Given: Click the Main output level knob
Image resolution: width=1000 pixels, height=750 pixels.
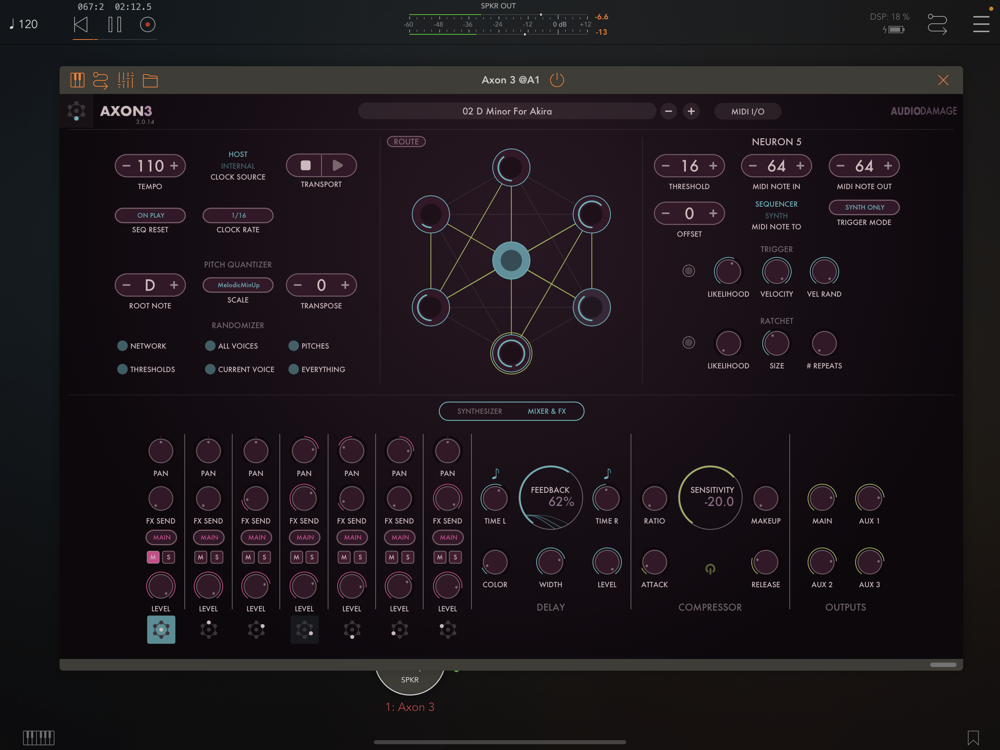Looking at the screenshot, I should [821, 498].
